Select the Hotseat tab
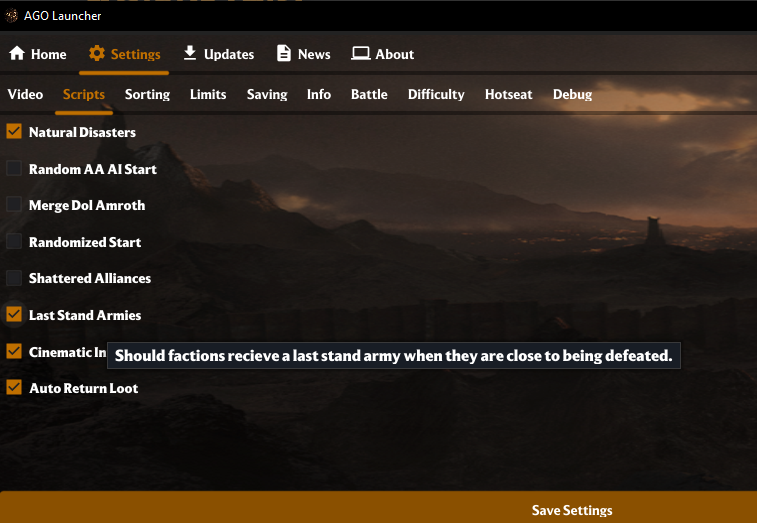The width and height of the screenshot is (757, 523). 508,94
